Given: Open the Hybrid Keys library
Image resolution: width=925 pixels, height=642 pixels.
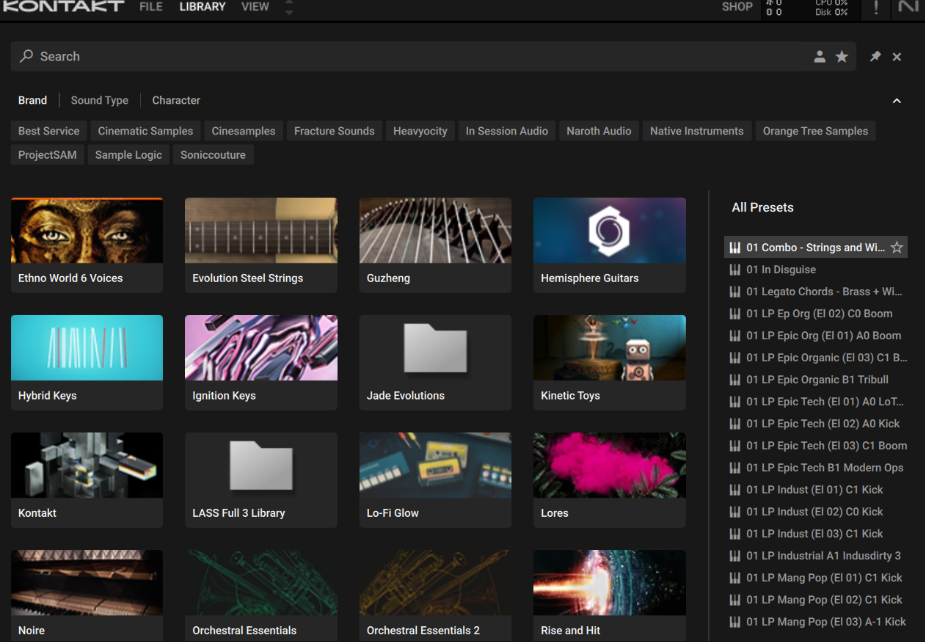Looking at the screenshot, I should [x=87, y=362].
